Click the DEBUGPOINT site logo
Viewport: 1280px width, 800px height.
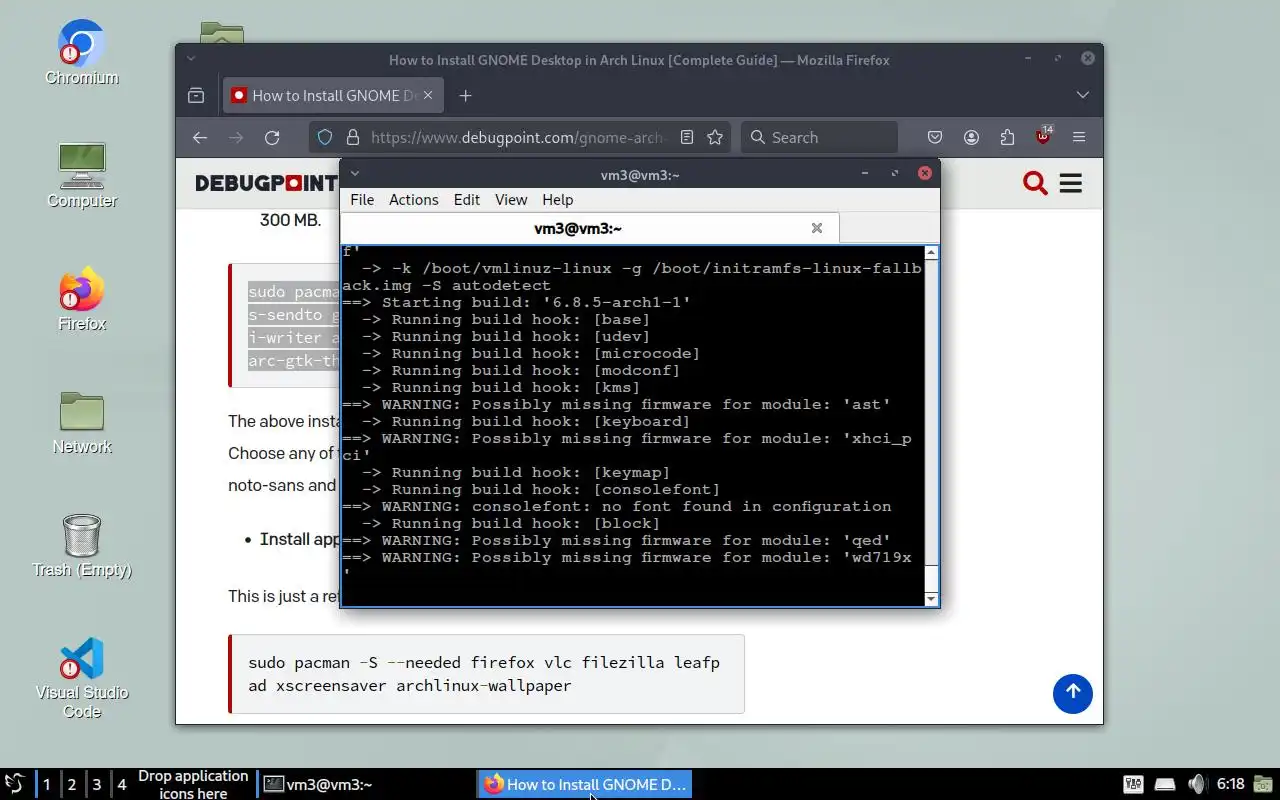pyautogui.click(x=266, y=183)
